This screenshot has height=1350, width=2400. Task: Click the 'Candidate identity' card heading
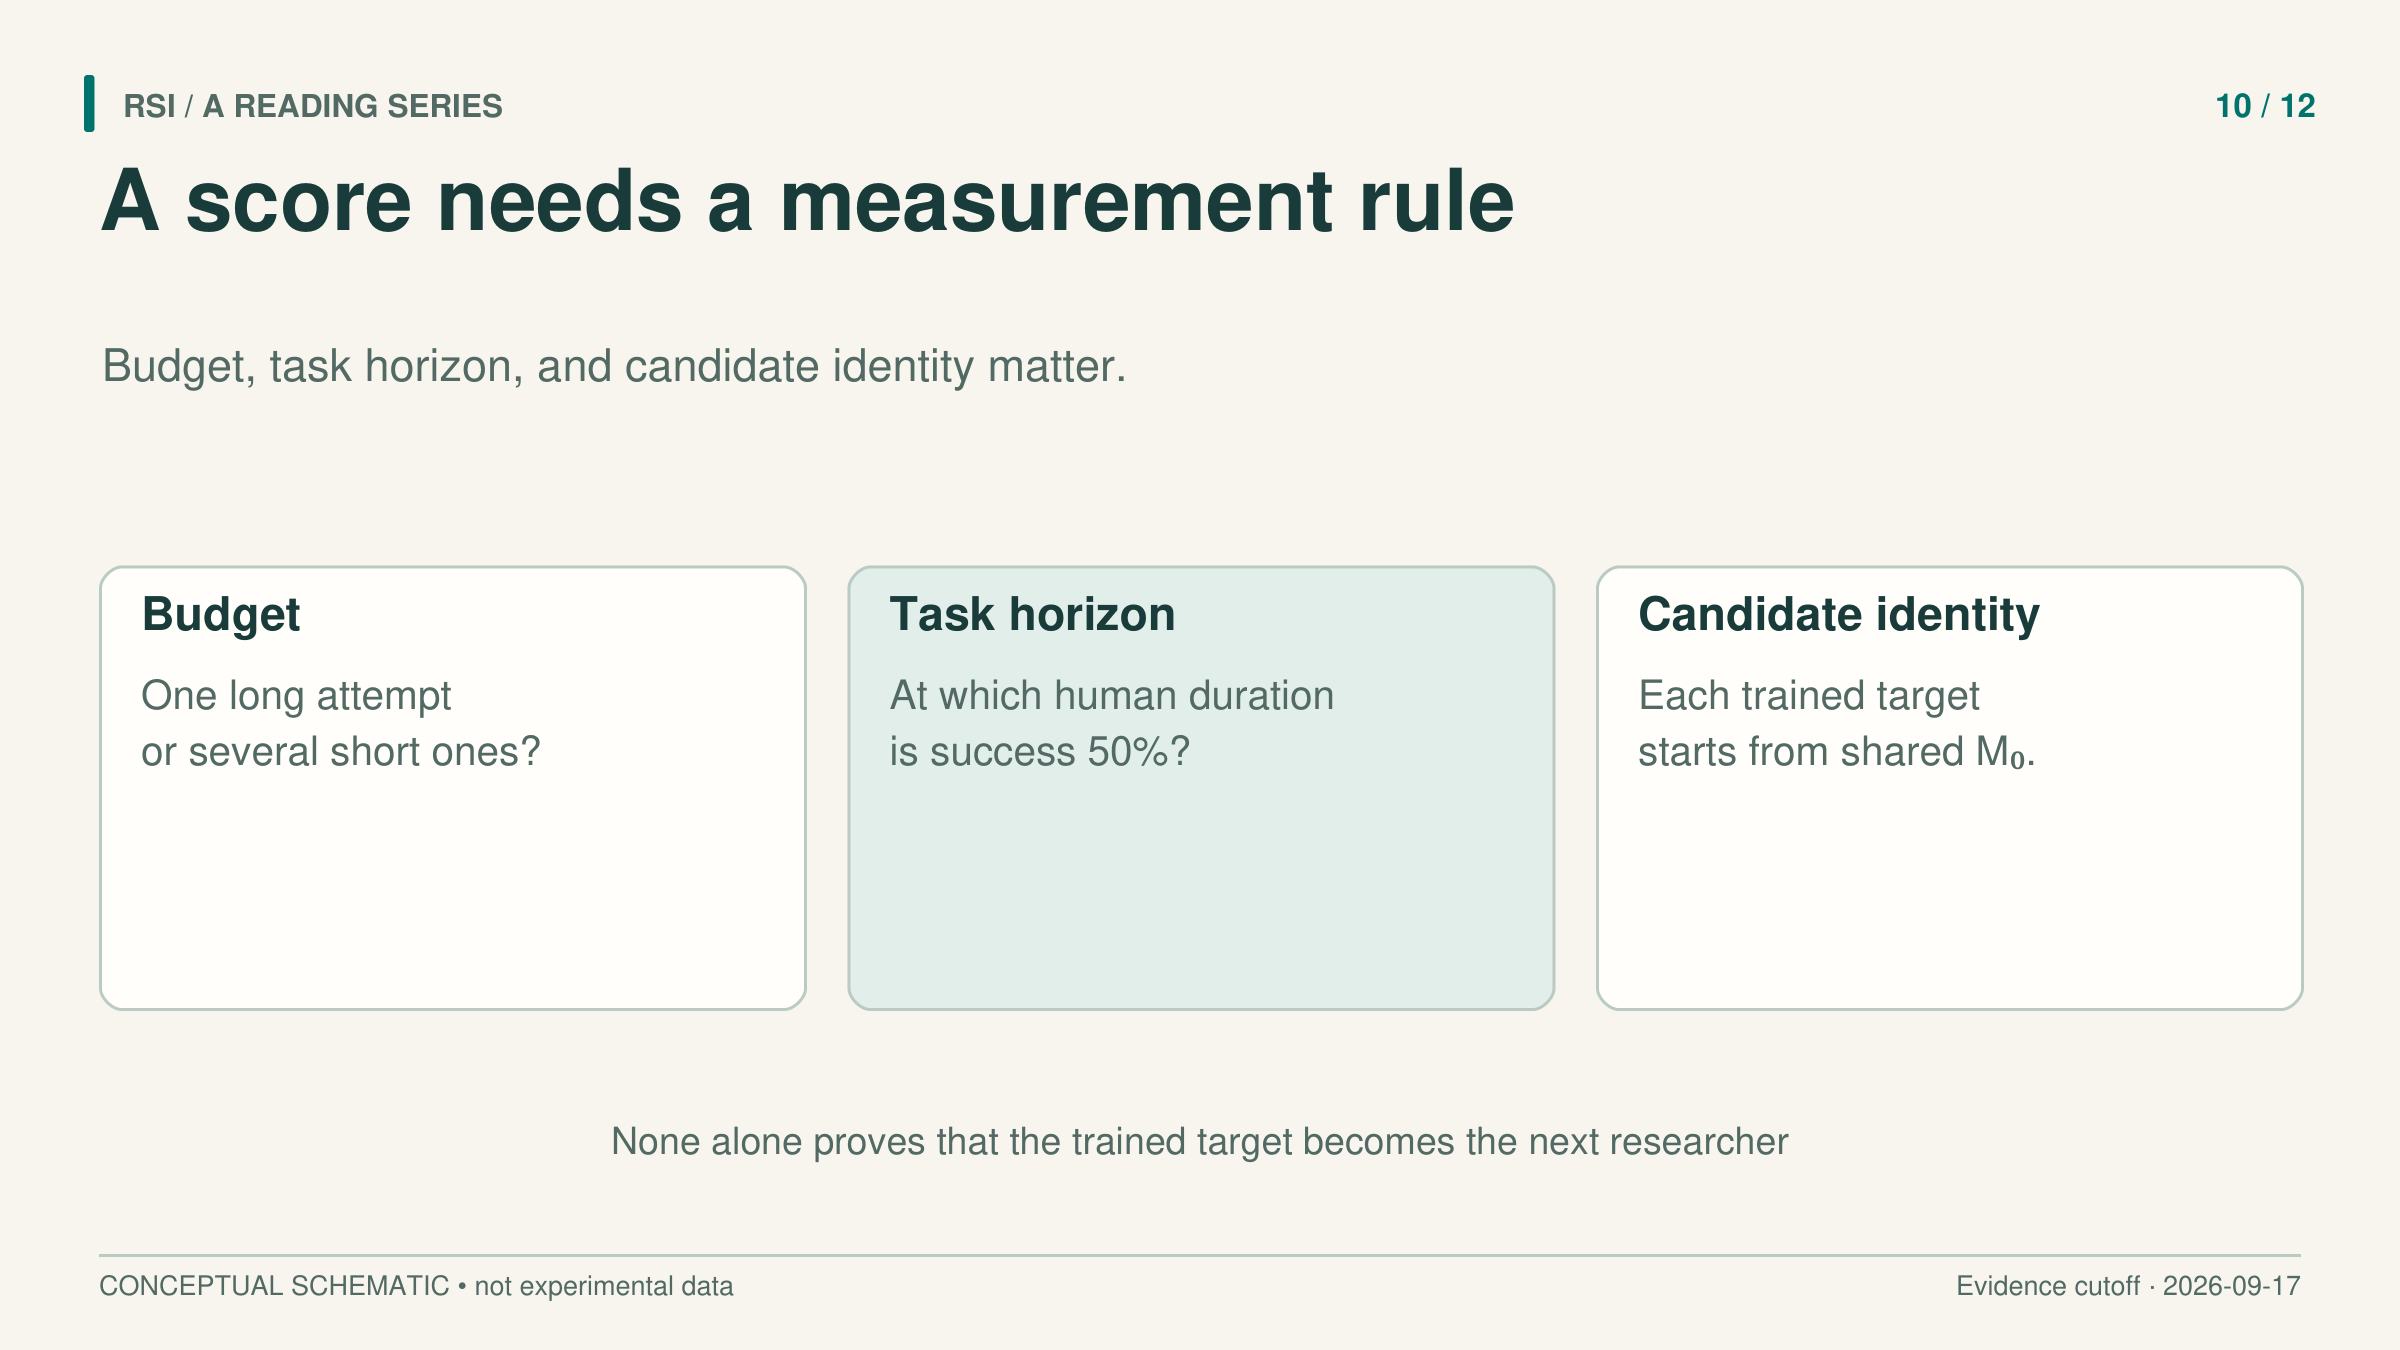(1838, 614)
